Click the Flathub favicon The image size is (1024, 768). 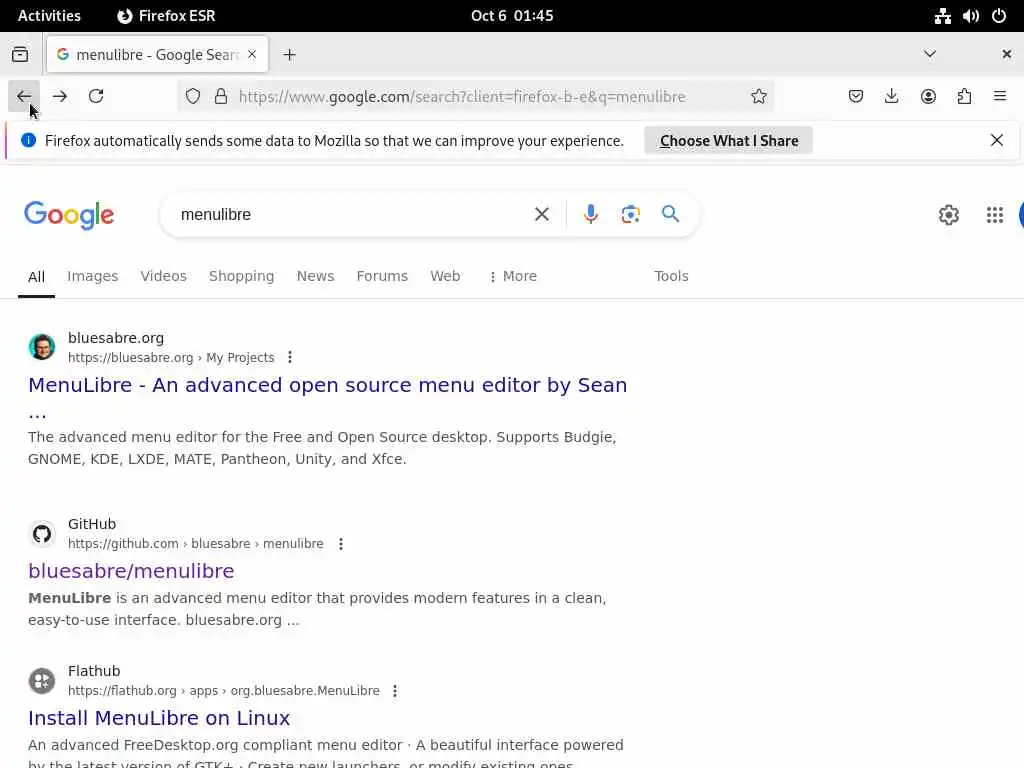pyautogui.click(x=42, y=681)
